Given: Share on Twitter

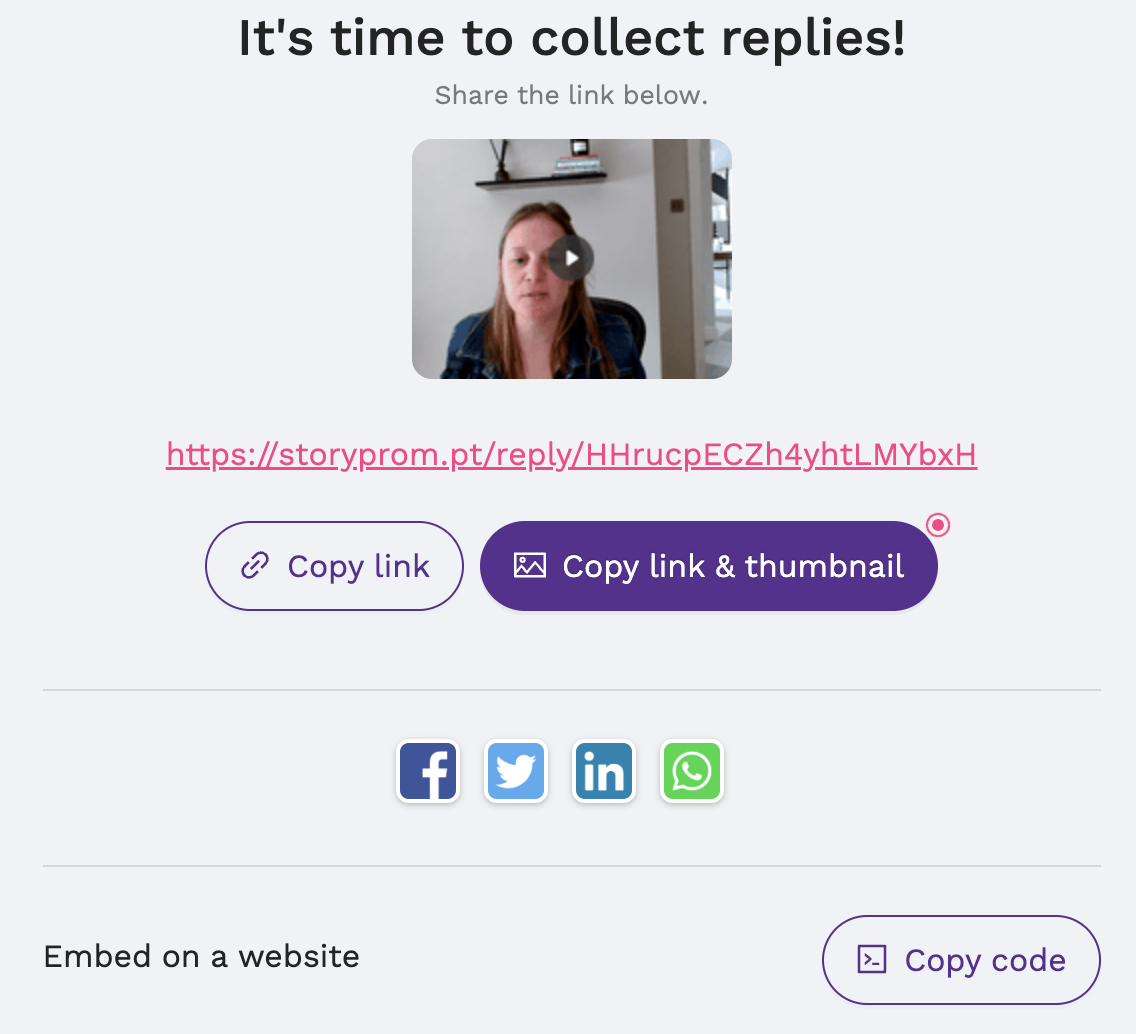Looking at the screenshot, I should pos(516,771).
